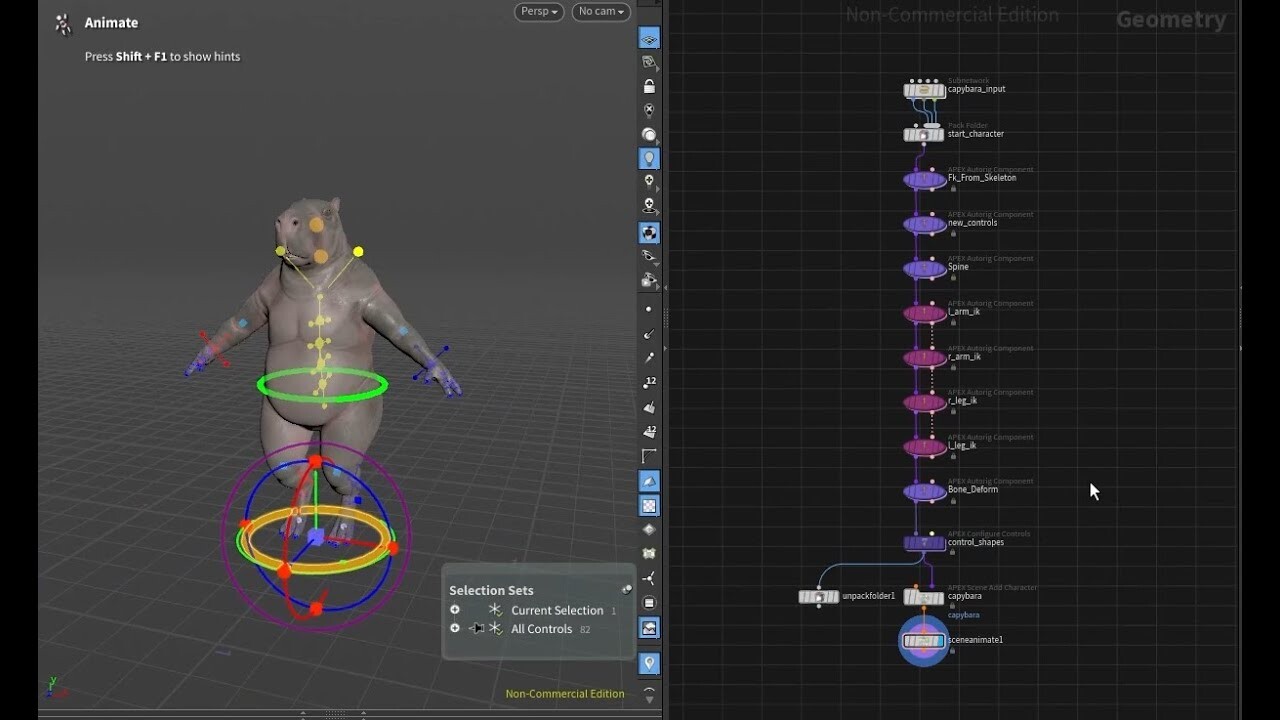This screenshot has width=1280, height=720.
Task: Toggle pin for the All Controls selection set
Action: (x=477, y=628)
